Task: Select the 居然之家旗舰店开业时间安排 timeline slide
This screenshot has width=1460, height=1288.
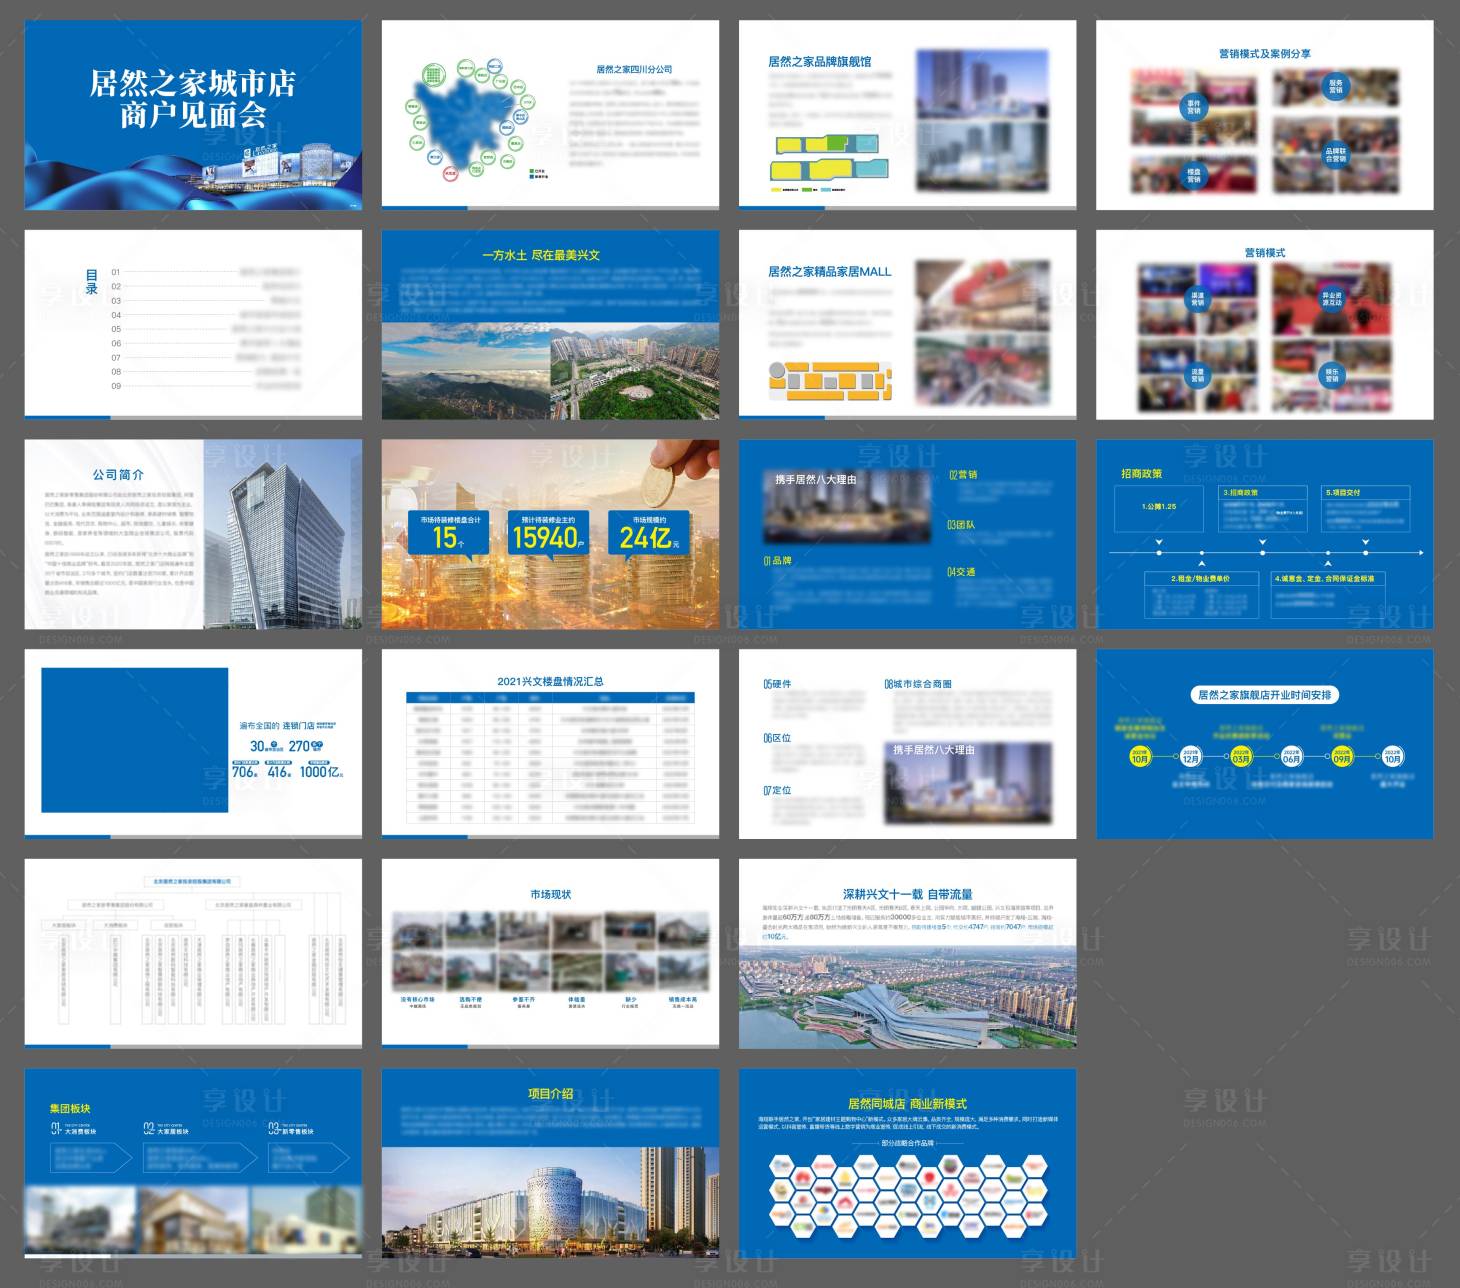Action: (1264, 744)
